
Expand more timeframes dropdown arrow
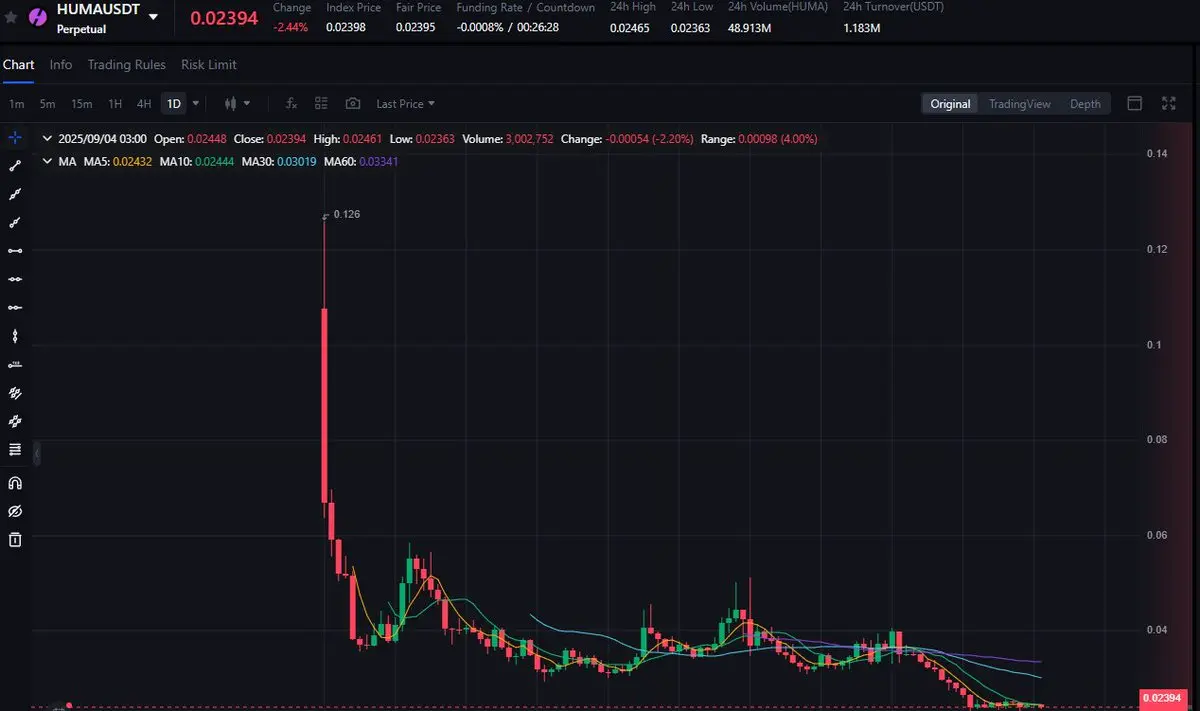pos(196,103)
